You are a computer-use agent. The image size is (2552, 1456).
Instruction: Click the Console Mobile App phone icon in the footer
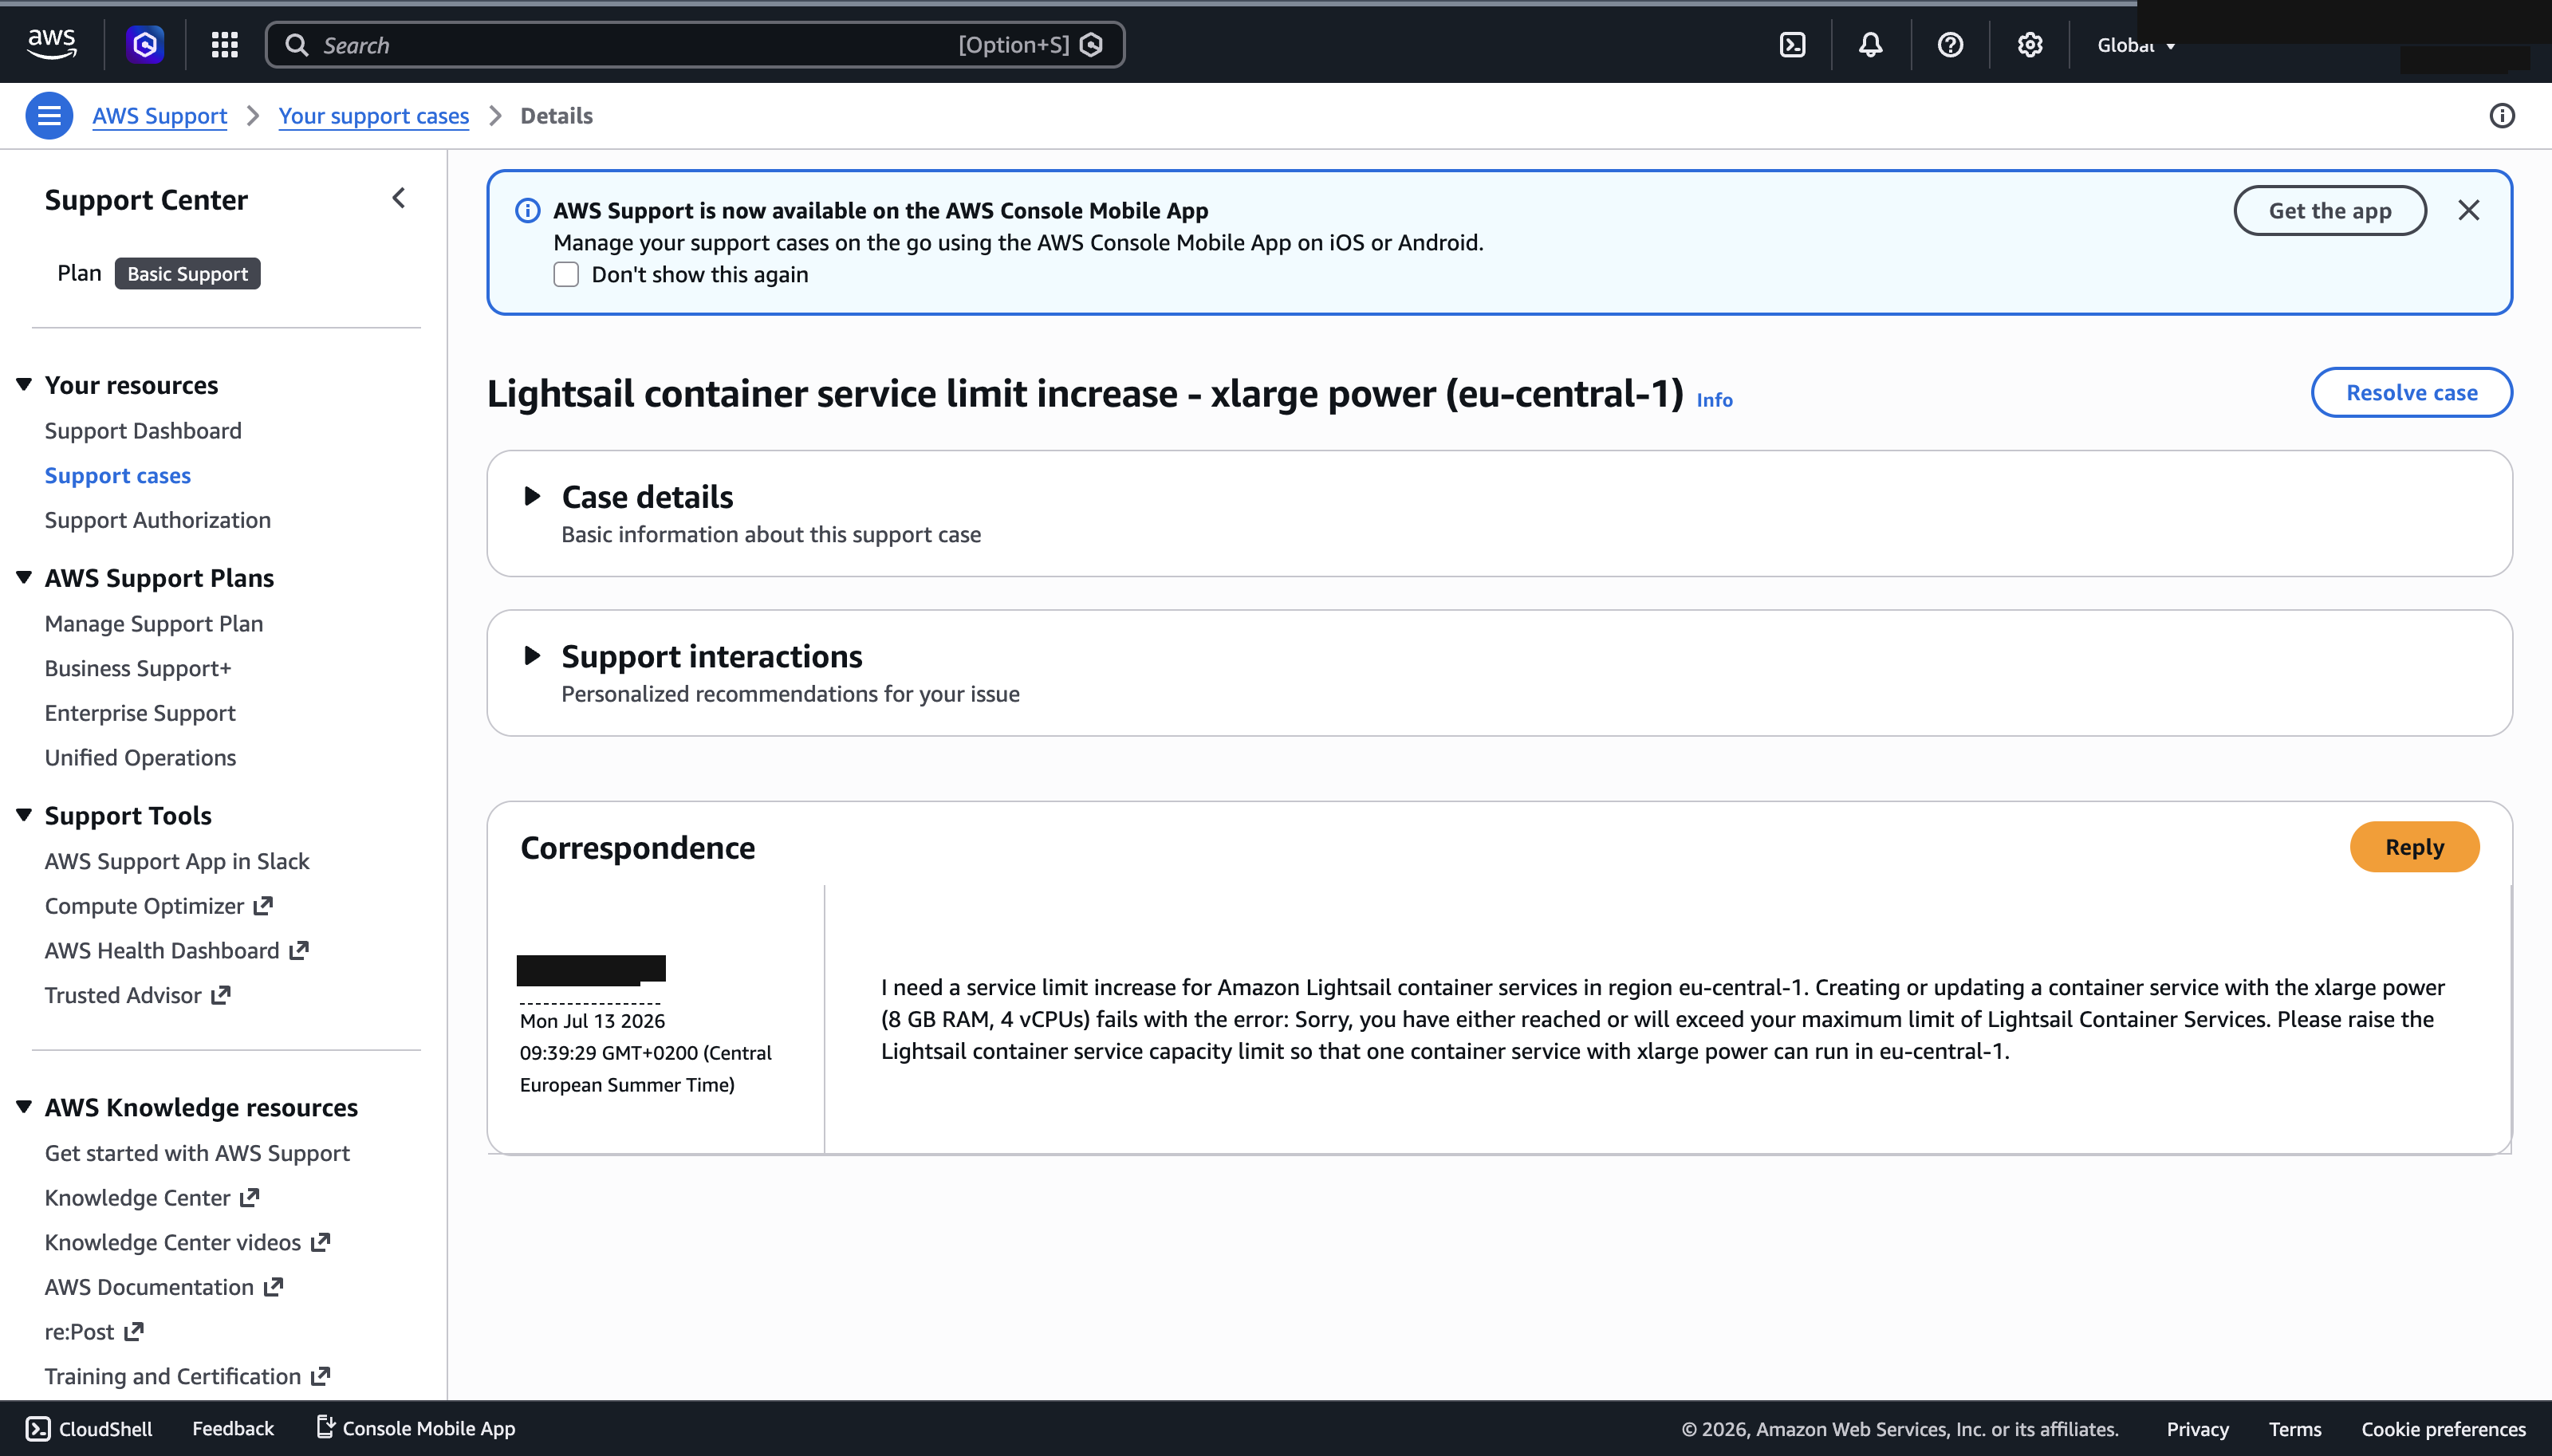(x=325, y=1427)
